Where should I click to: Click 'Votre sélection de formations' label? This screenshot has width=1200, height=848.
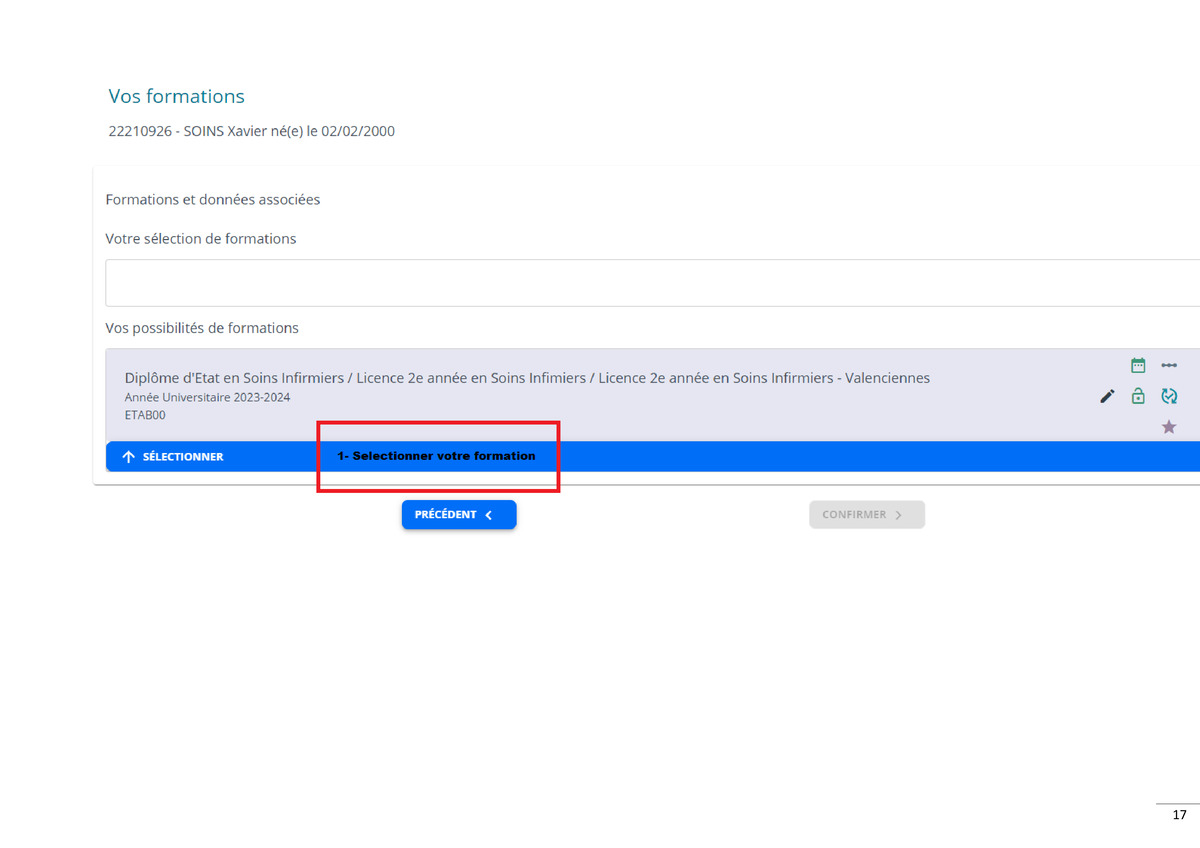point(201,239)
